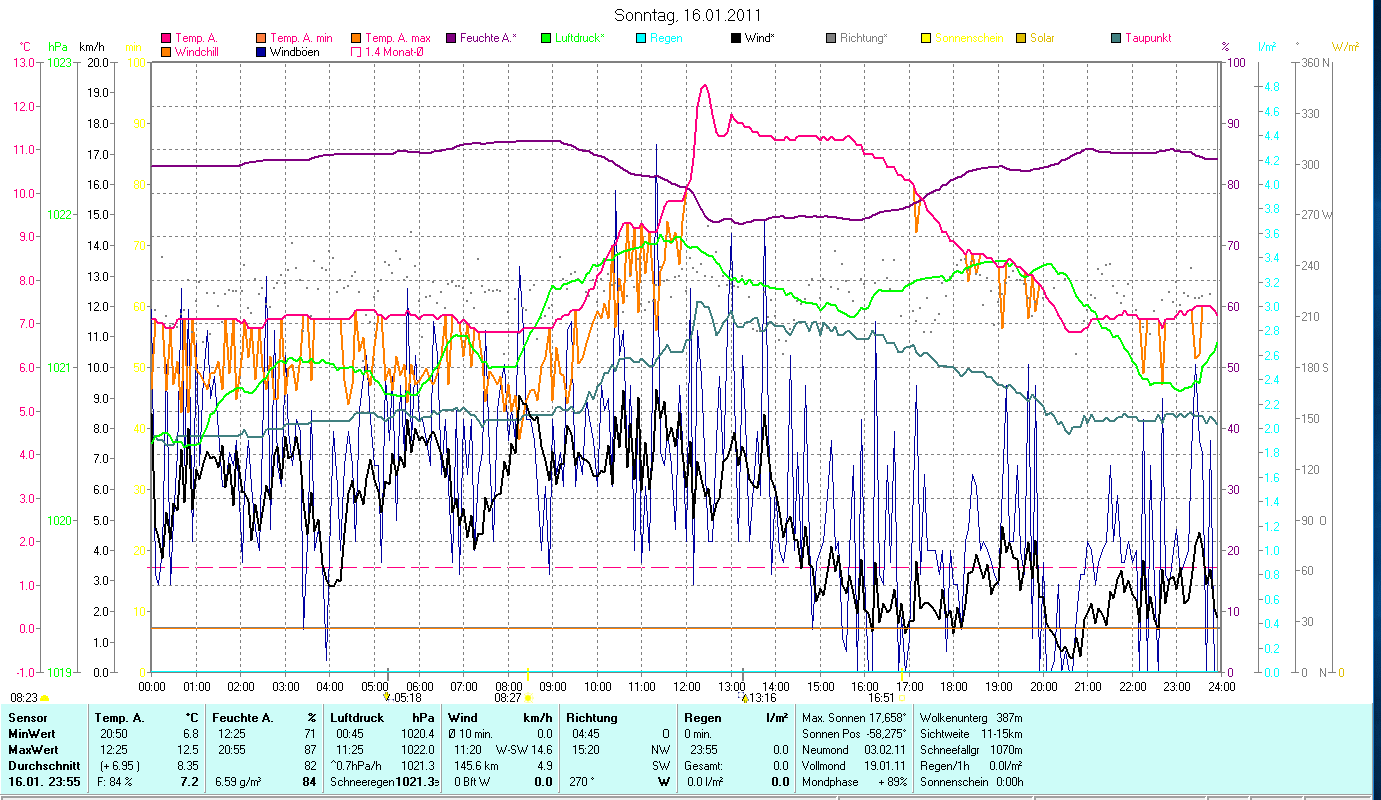This screenshot has height=800, width=1381.
Task: Click the Taupunkt legend square
Action: [x=1116, y=38]
